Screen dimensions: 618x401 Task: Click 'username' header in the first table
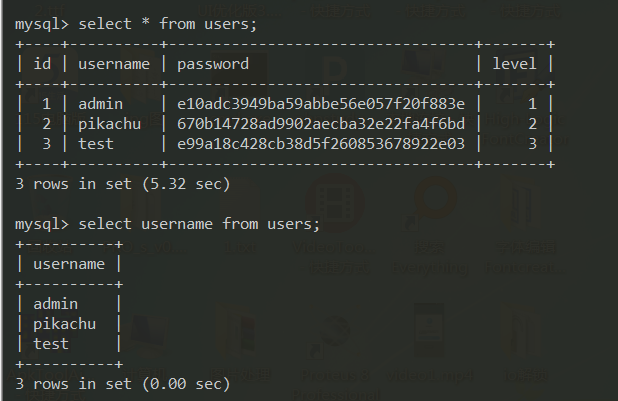pos(114,64)
